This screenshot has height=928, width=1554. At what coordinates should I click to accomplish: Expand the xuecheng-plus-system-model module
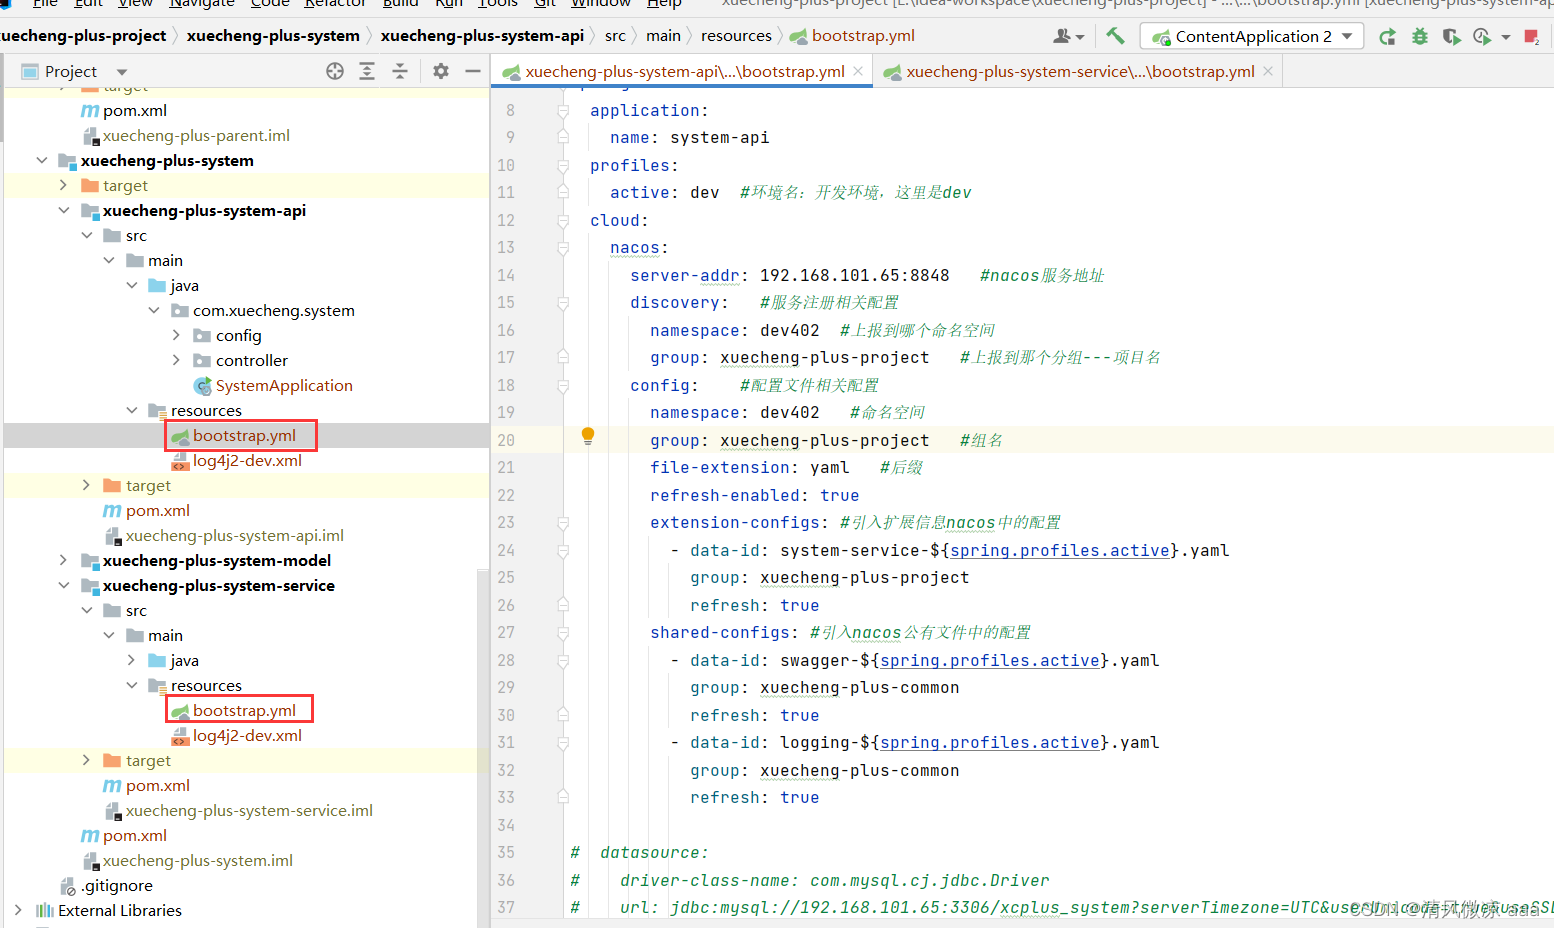point(64,561)
